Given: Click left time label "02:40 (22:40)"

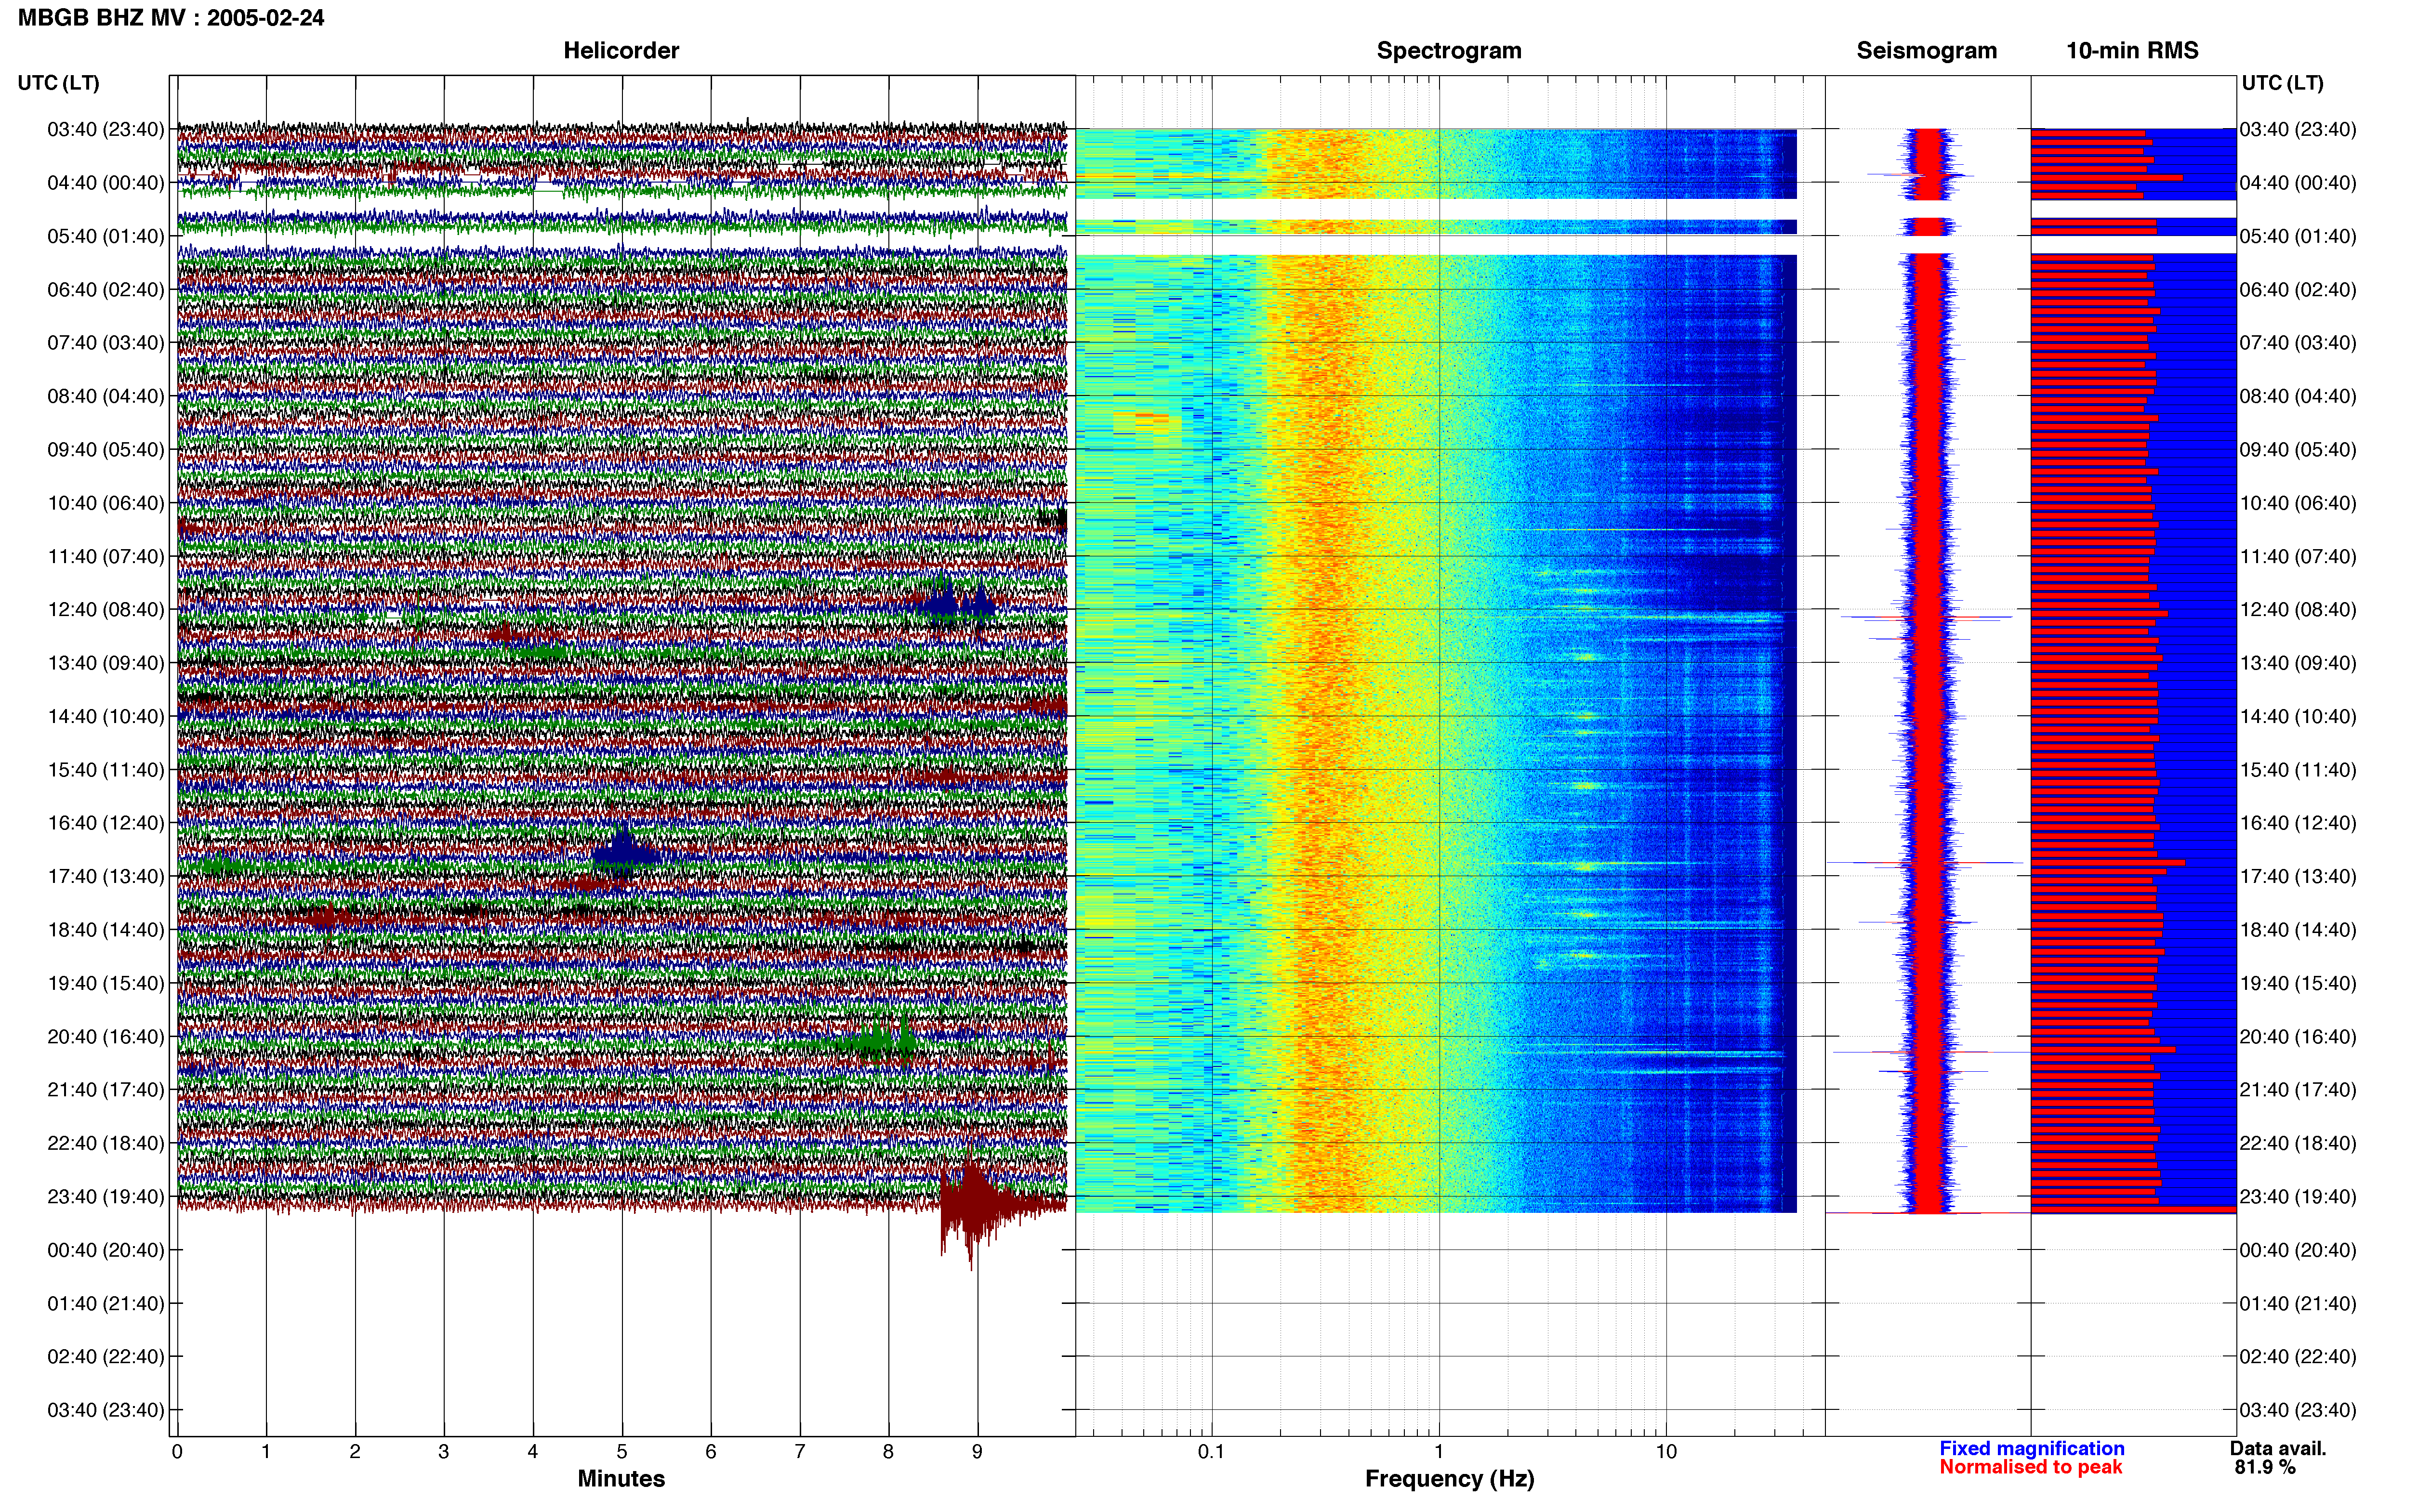Looking at the screenshot, I should coord(106,1356).
